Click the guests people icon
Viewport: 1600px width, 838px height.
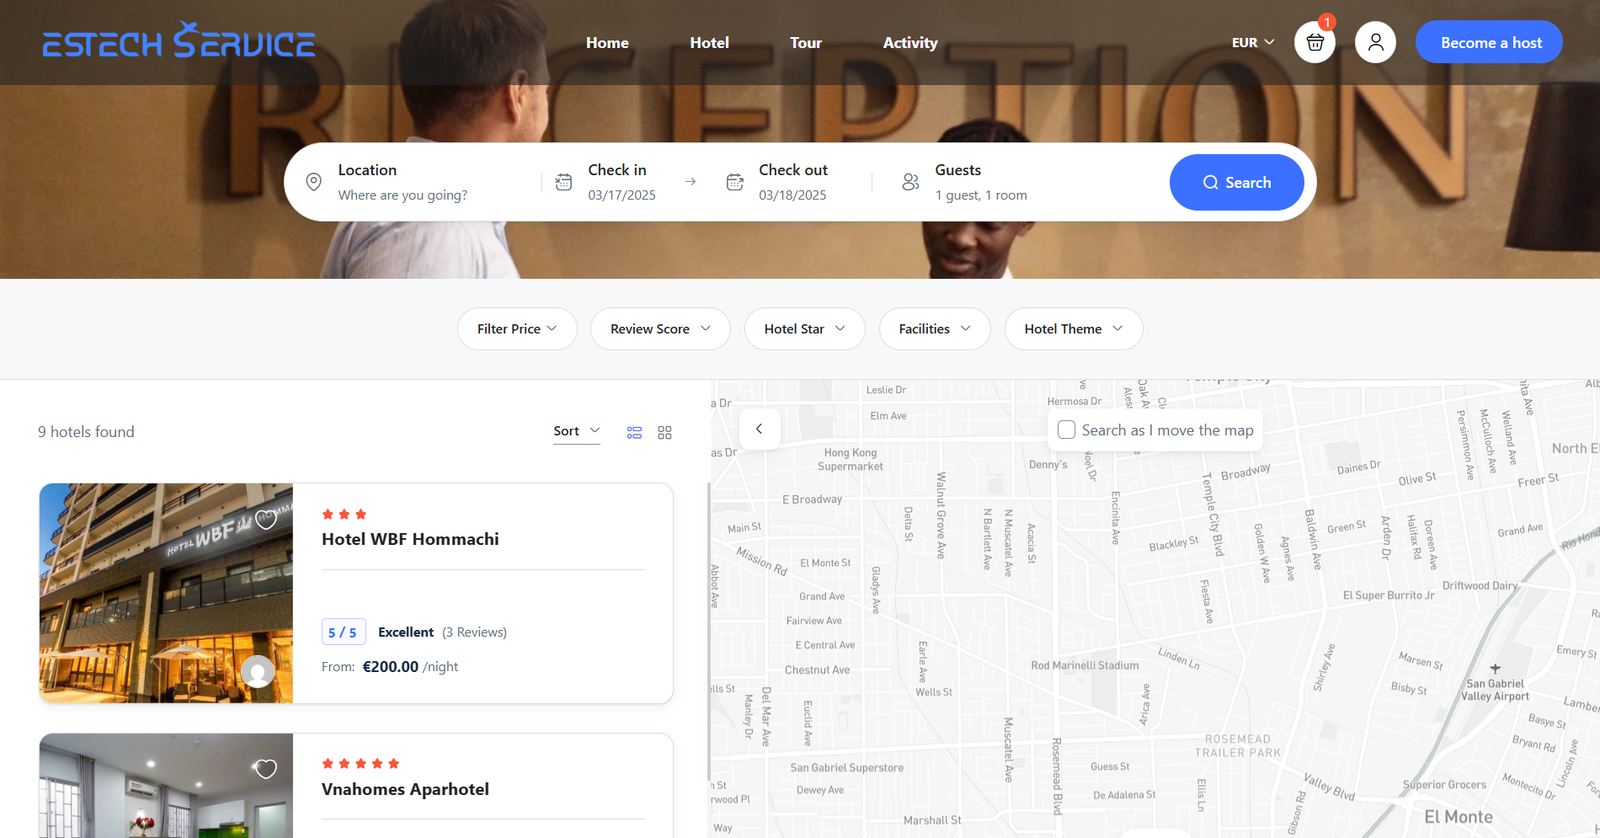click(x=910, y=182)
